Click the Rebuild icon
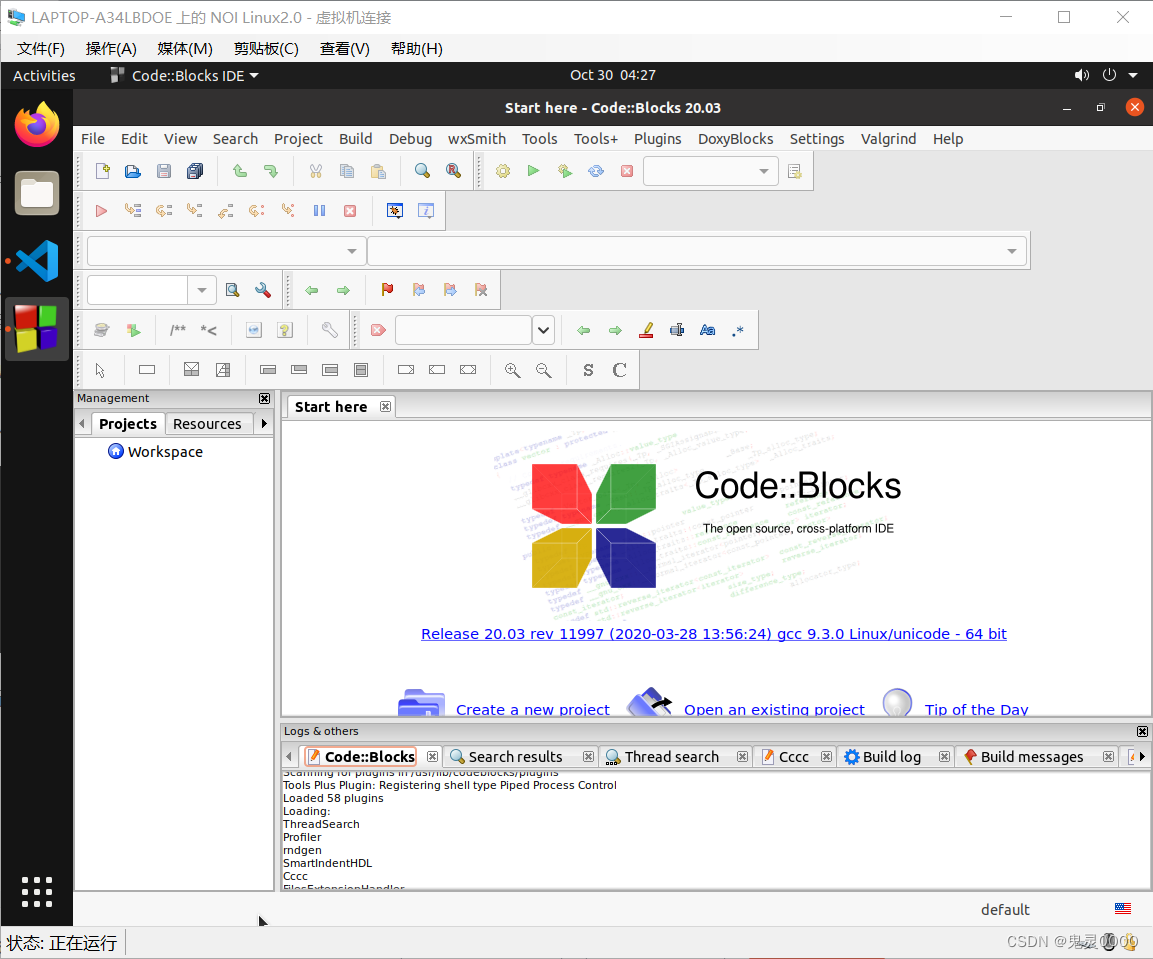 (x=596, y=171)
